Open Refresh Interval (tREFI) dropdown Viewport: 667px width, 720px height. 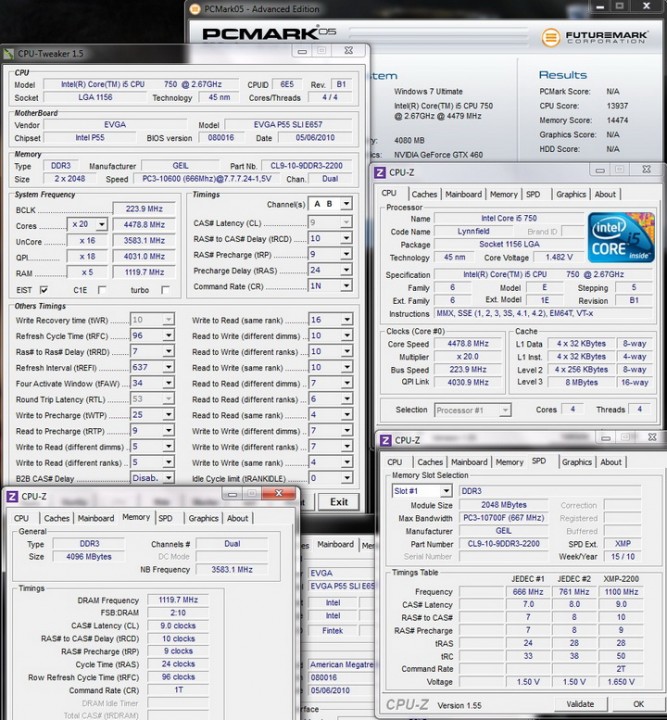pyautogui.click(x=168, y=367)
